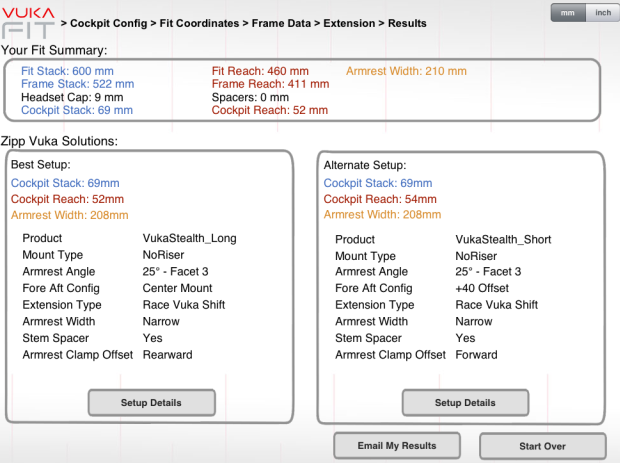Go to Cockpit Config breadcrumb step

(113, 23)
